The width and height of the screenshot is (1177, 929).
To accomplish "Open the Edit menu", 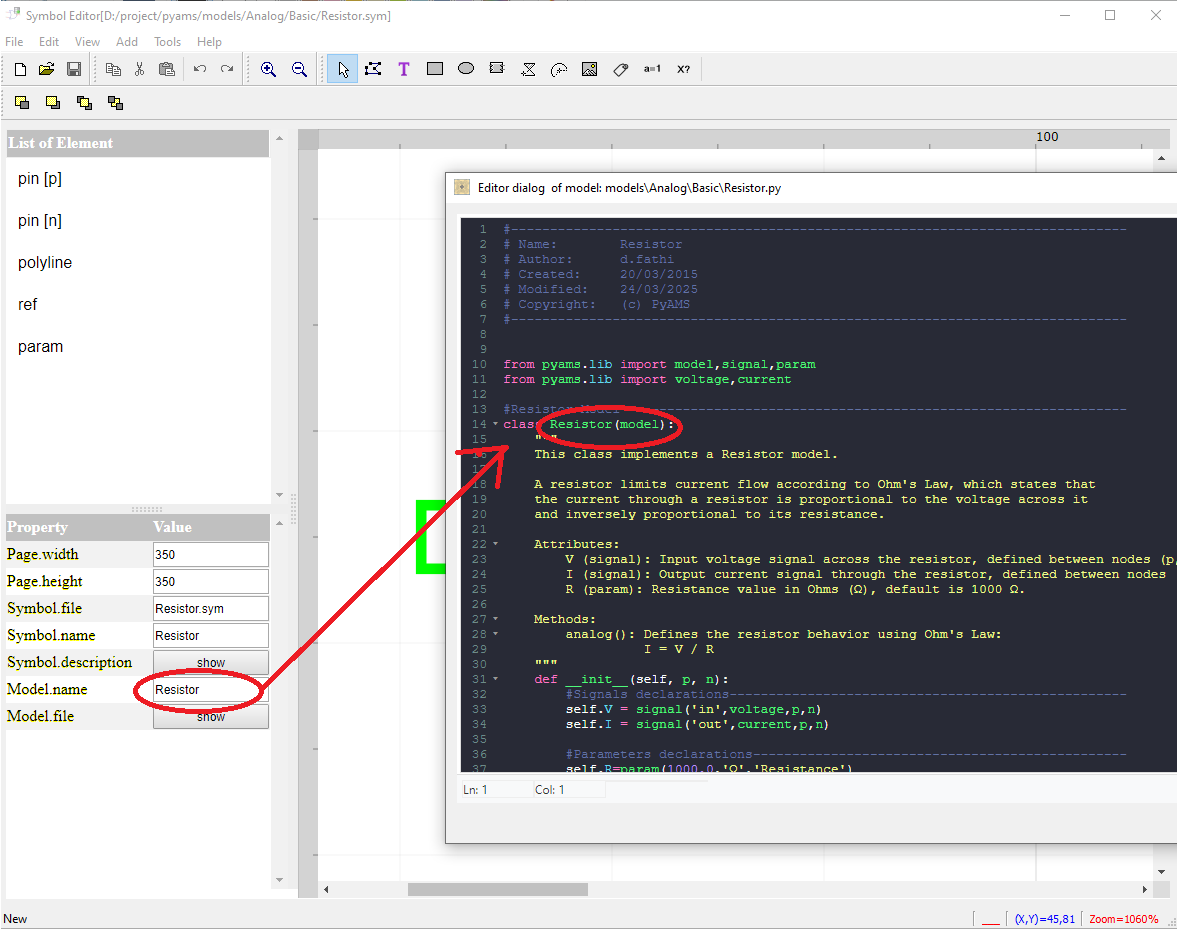I will (x=49, y=42).
